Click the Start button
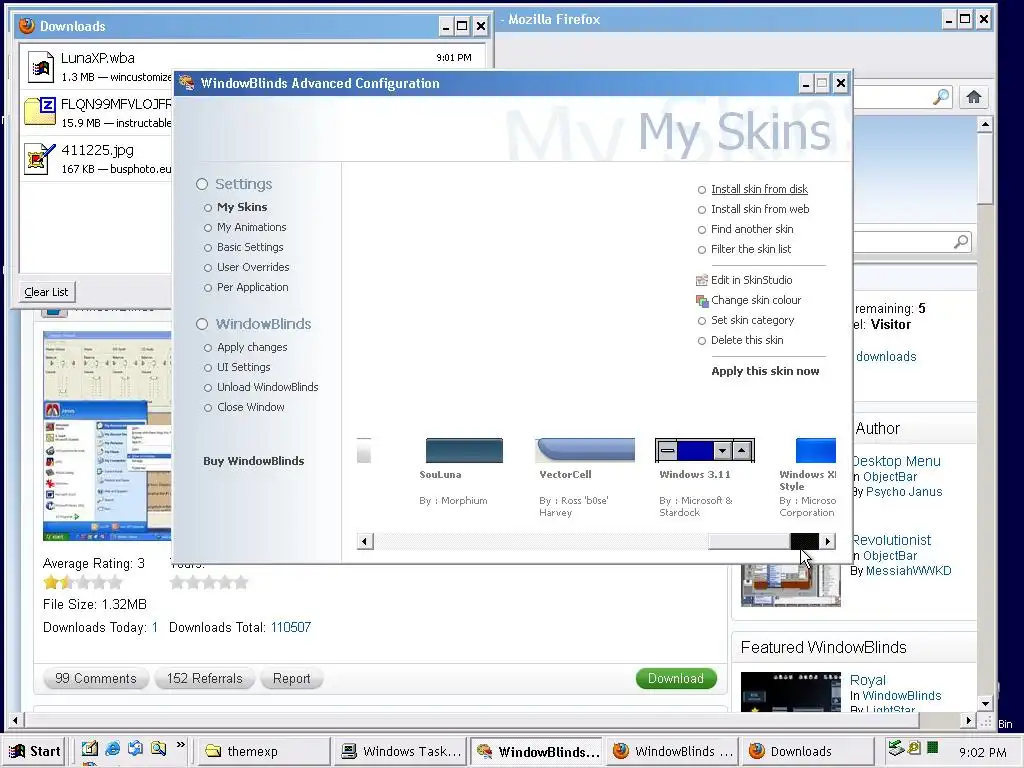Viewport: 1024px width, 768px height. point(35,751)
